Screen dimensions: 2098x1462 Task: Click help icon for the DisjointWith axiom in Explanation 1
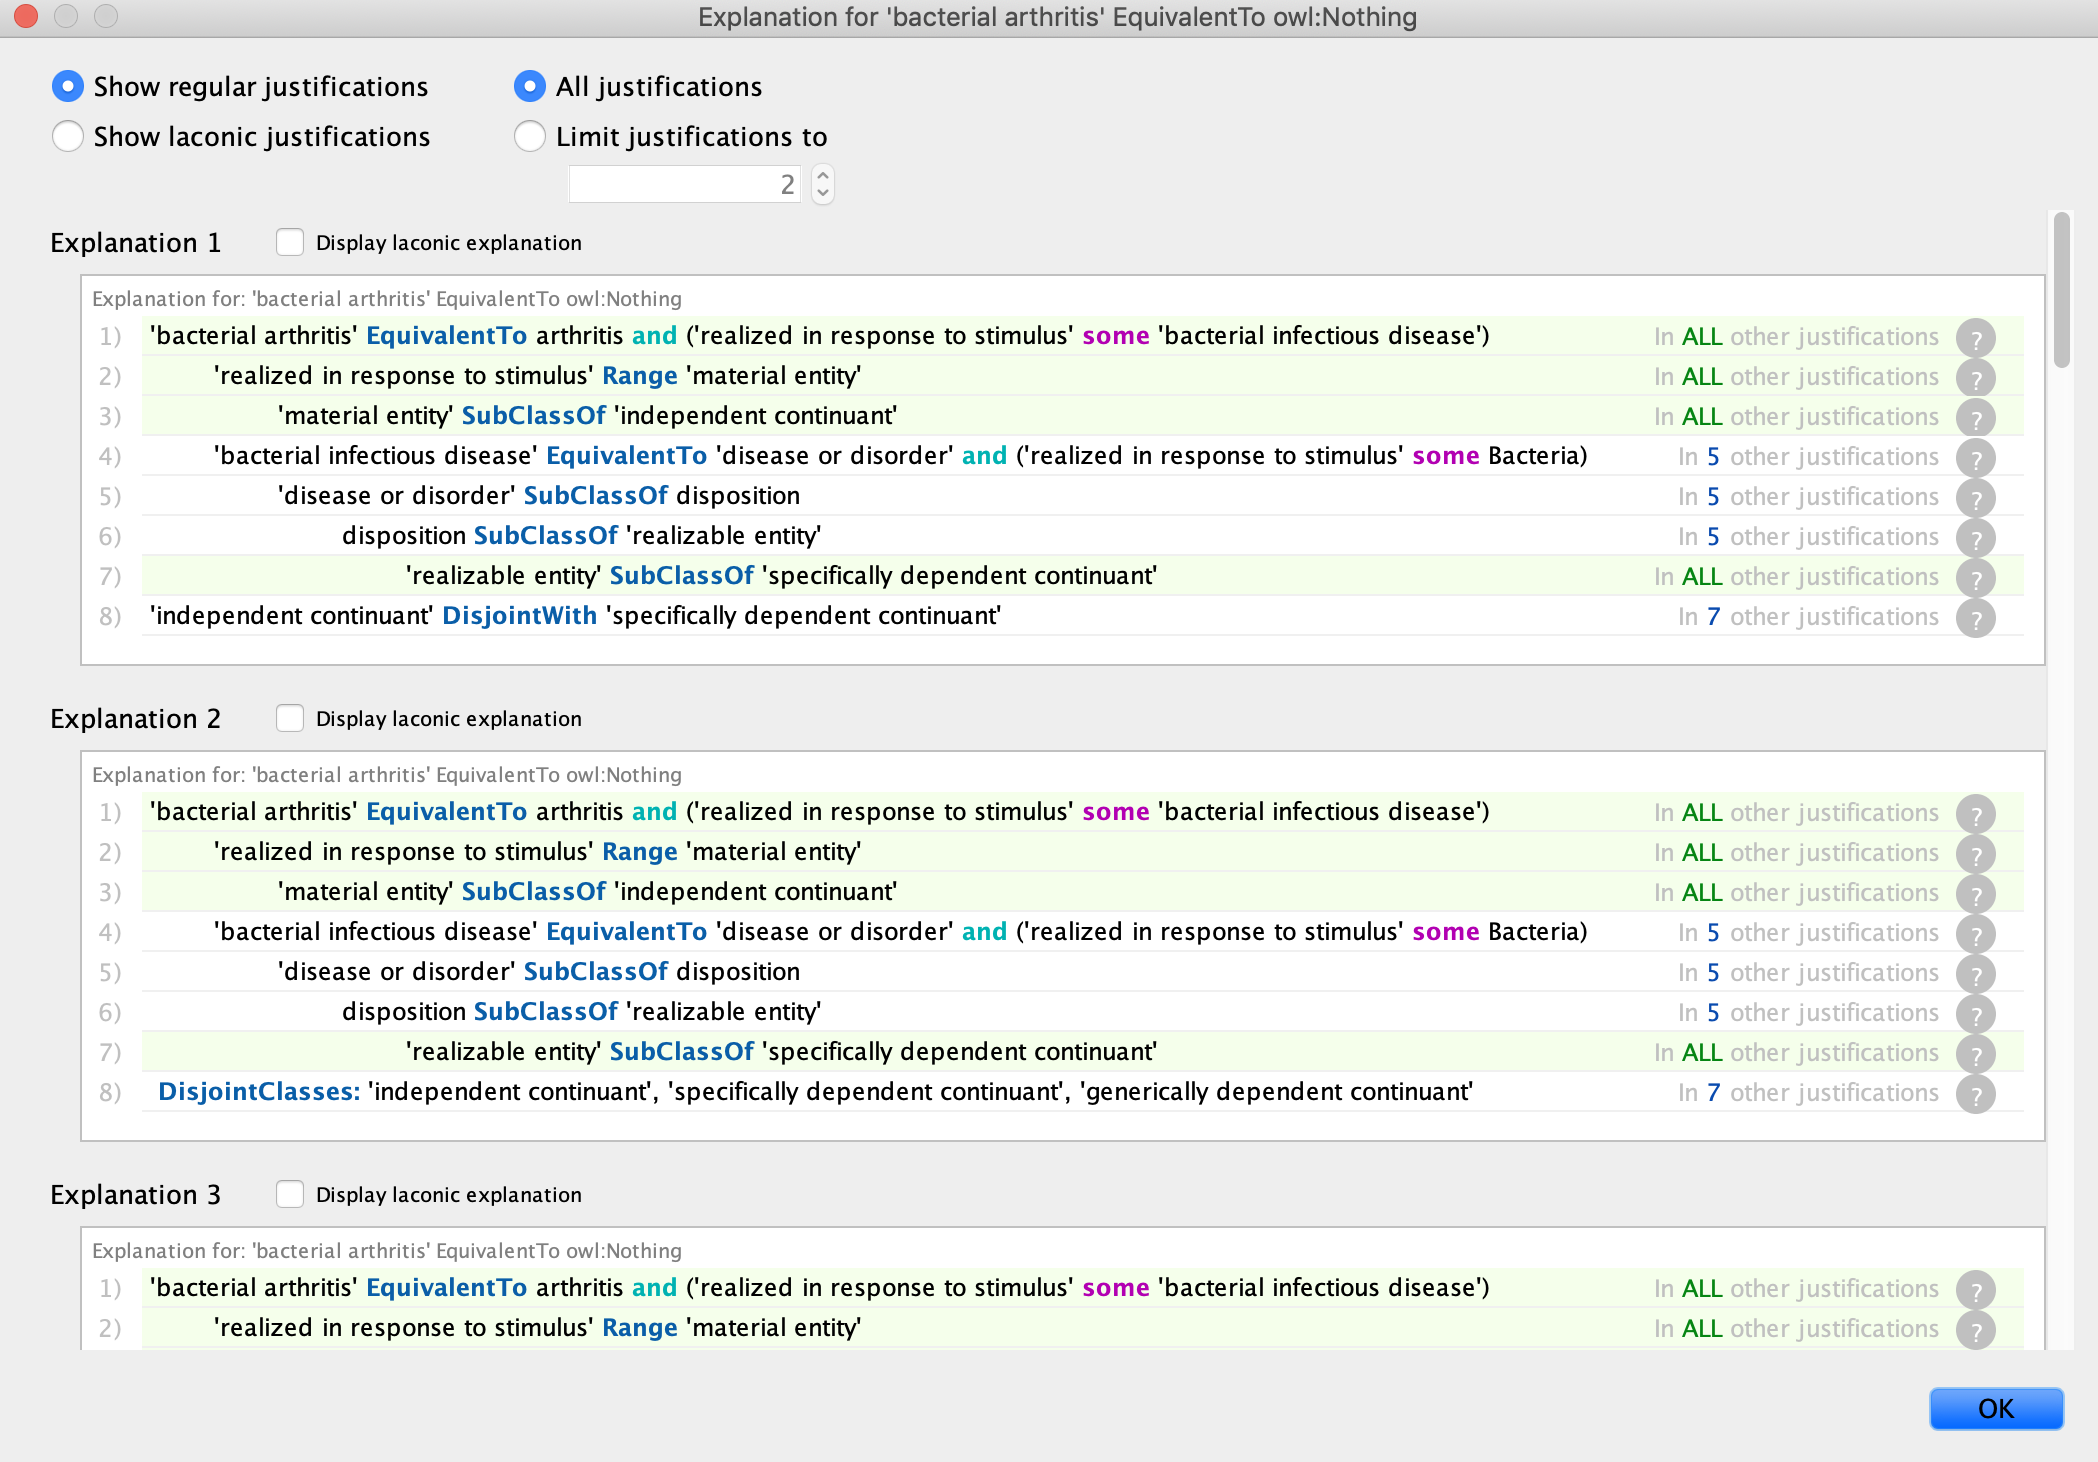1976,617
